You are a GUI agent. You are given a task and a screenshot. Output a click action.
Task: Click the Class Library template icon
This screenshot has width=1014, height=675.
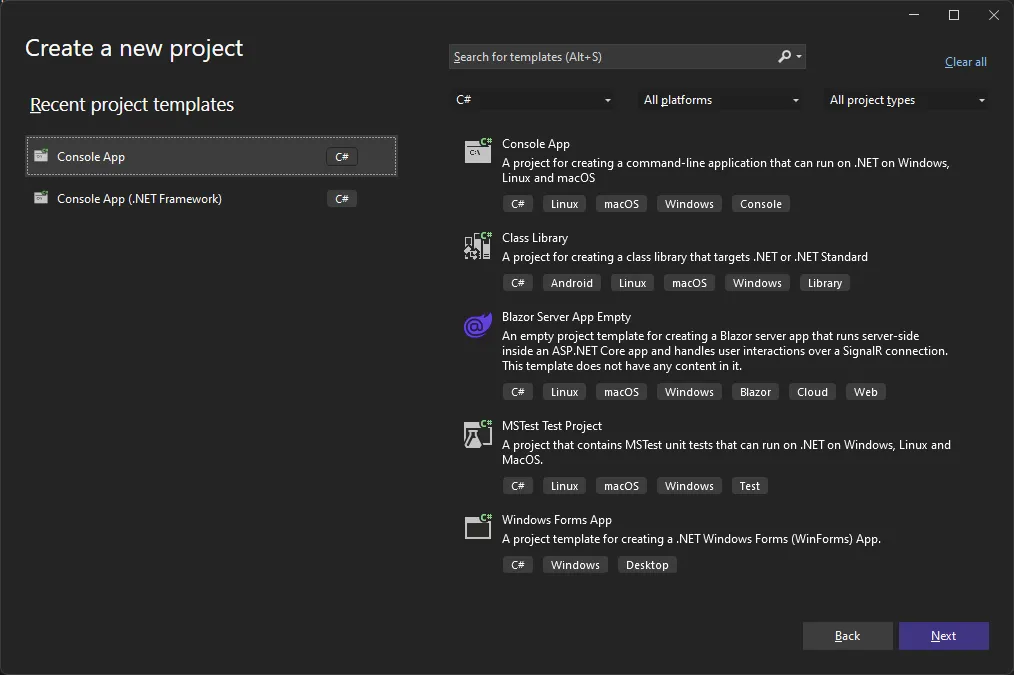point(477,245)
